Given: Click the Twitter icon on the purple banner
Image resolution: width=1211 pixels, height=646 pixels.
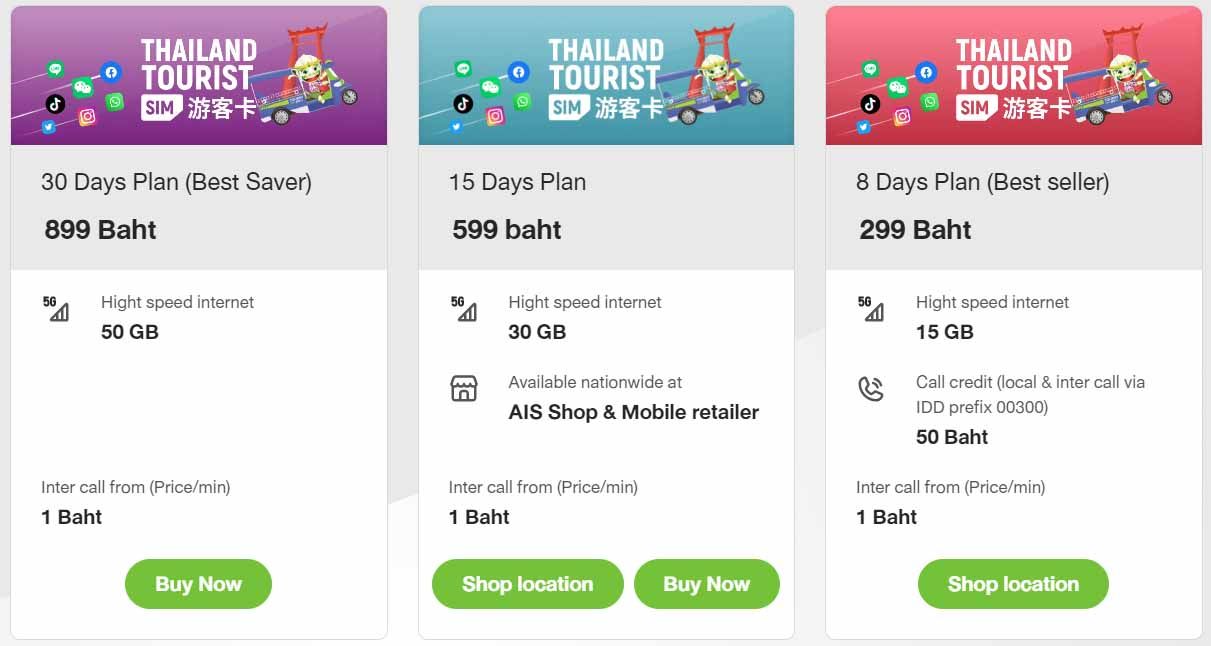Looking at the screenshot, I should coord(48,127).
